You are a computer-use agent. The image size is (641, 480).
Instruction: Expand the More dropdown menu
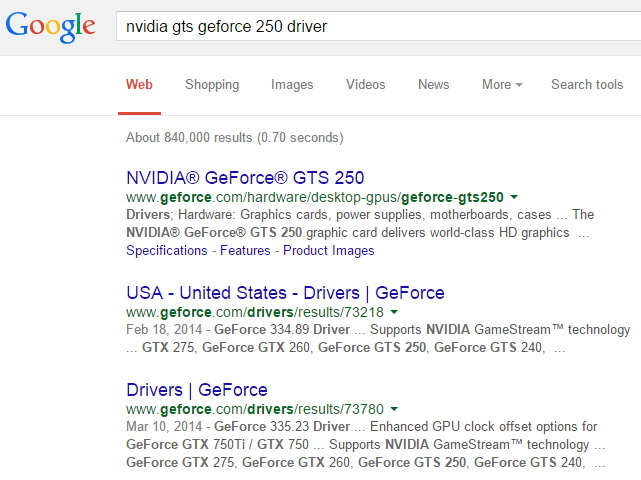tap(502, 85)
